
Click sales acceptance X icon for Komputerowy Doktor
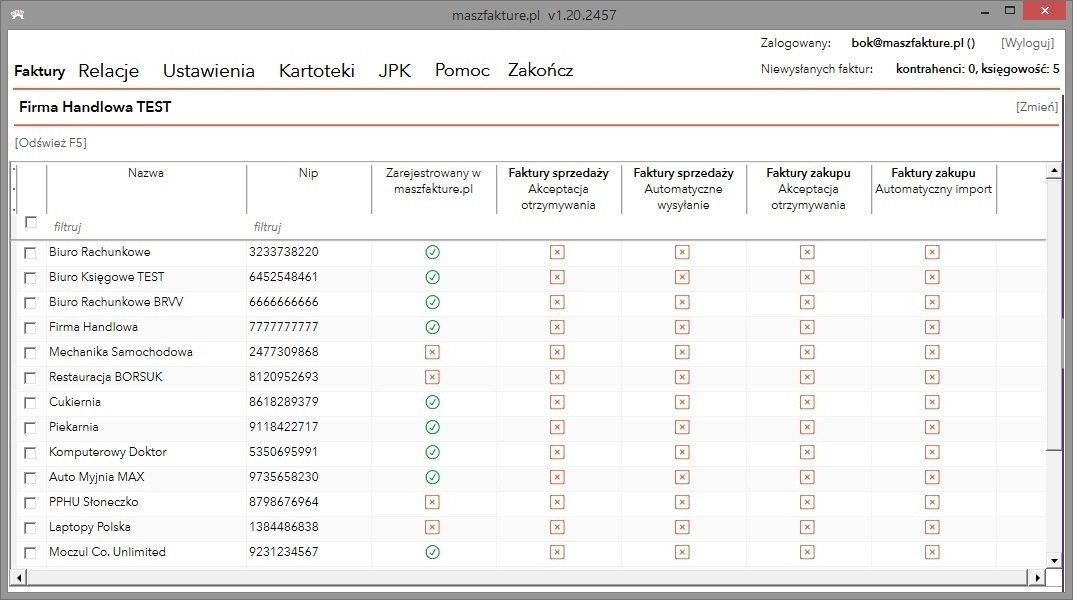(x=557, y=452)
